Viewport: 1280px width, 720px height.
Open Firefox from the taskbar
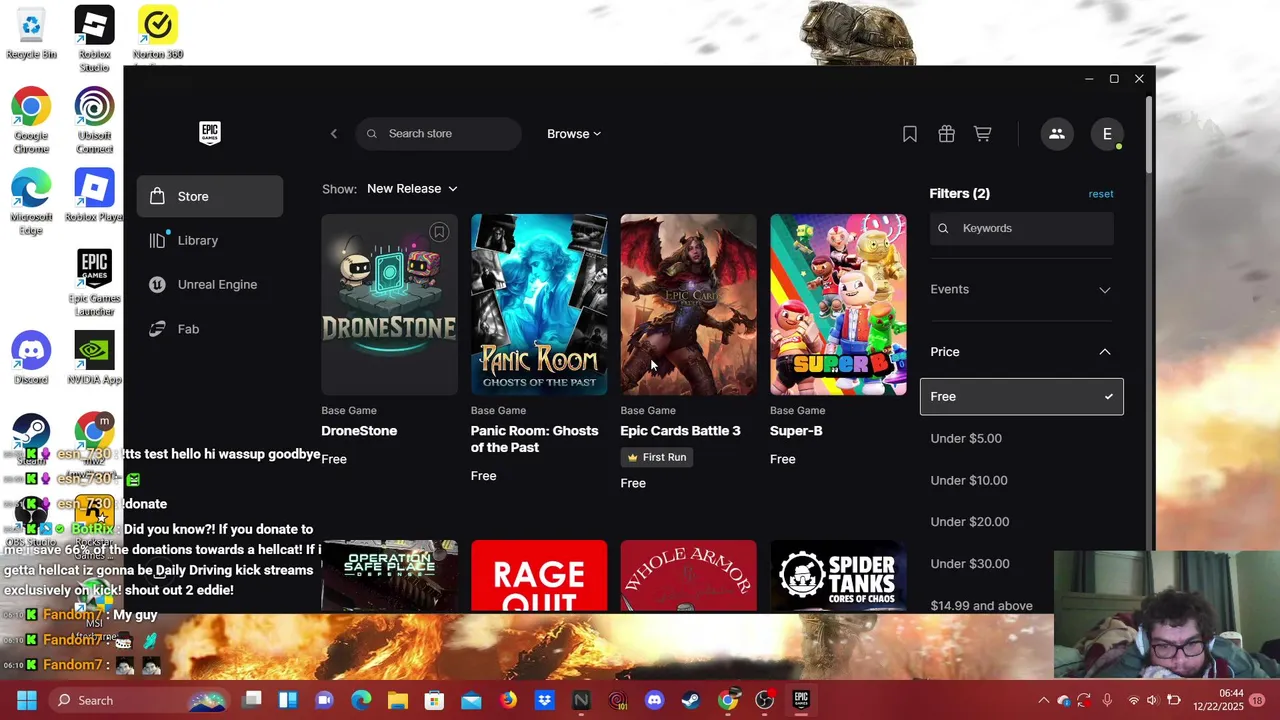pos(508,700)
